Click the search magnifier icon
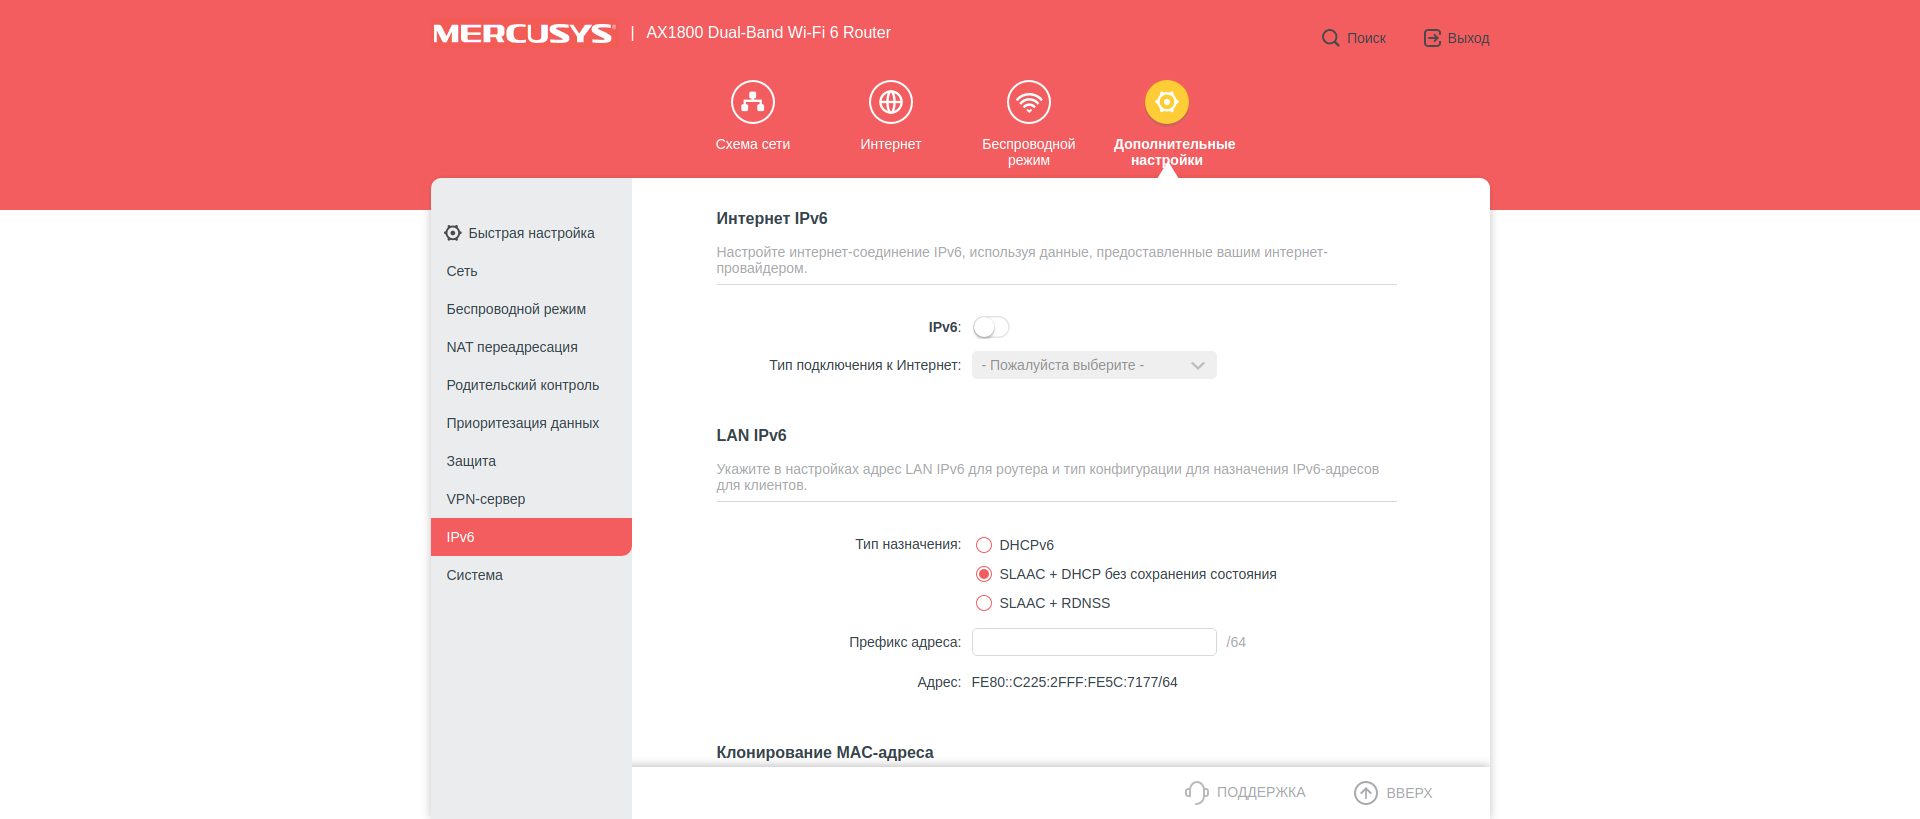Image resolution: width=1920 pixels, height=819 pixels. point(1330,38)
